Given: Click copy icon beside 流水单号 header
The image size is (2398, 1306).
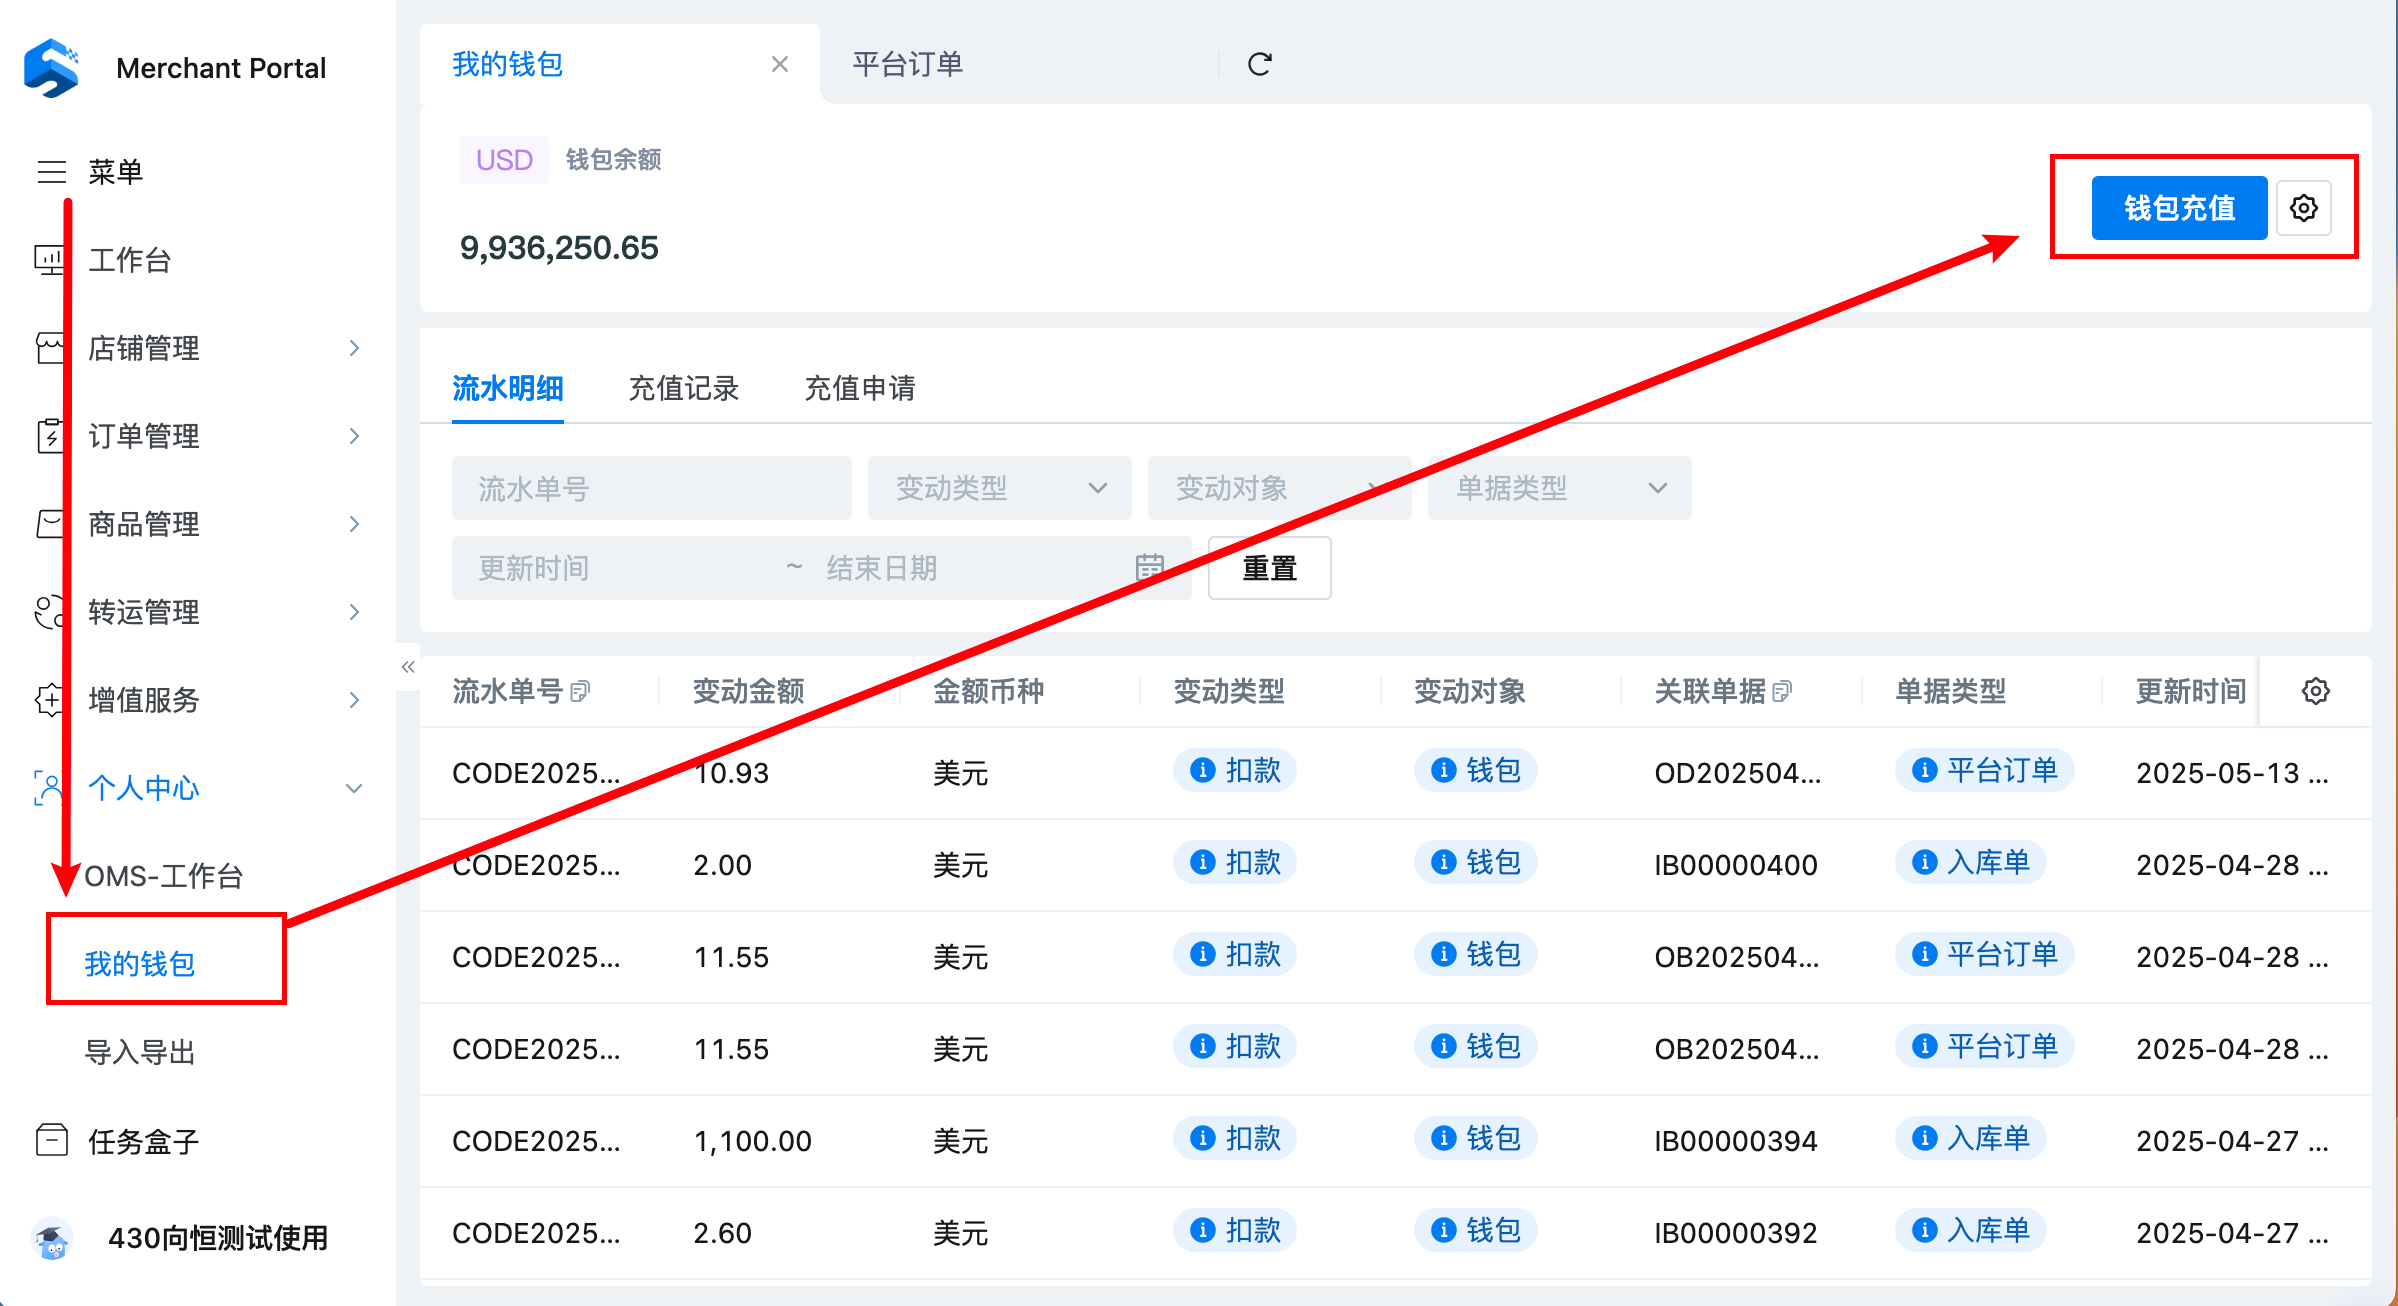Looking at the screenshot, I should click(x=580, y=691).
